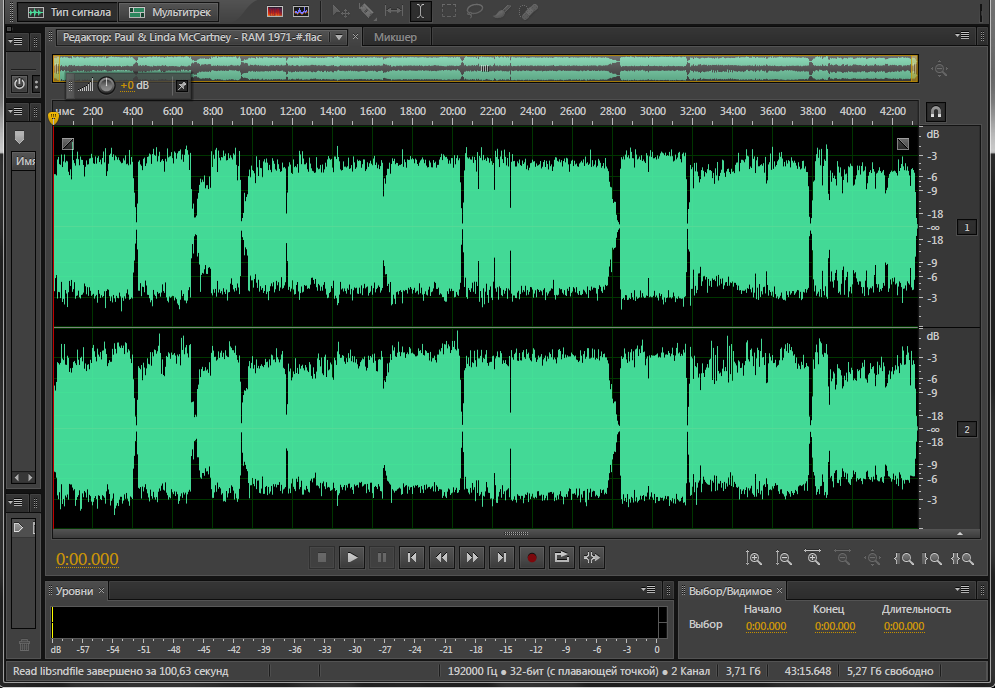The width and height of the screenshot is (995, 688).
Task: Close the Выбор/Видимое panel
Action: (779, 591)
